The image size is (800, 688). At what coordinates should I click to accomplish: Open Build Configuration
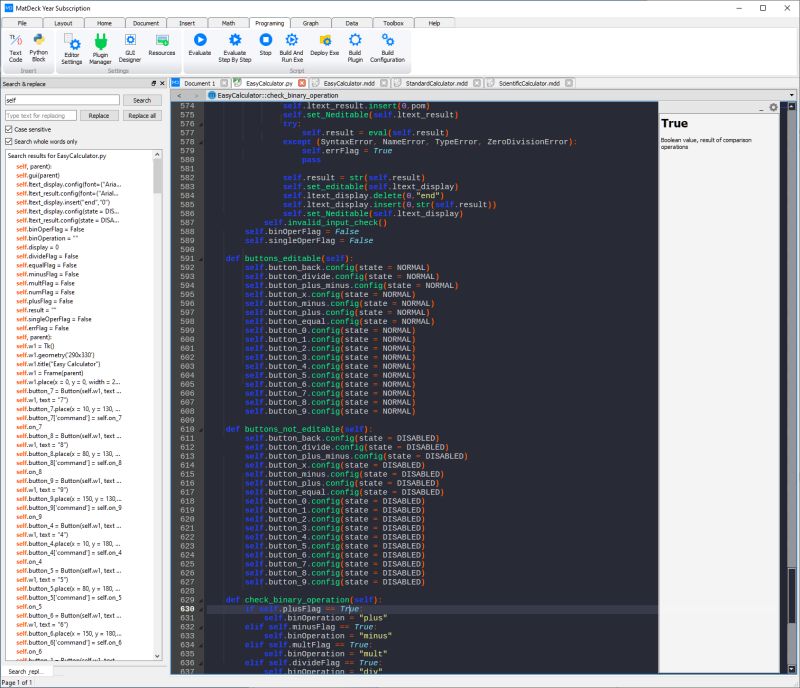pyautogui.click(x=387, y=44)
